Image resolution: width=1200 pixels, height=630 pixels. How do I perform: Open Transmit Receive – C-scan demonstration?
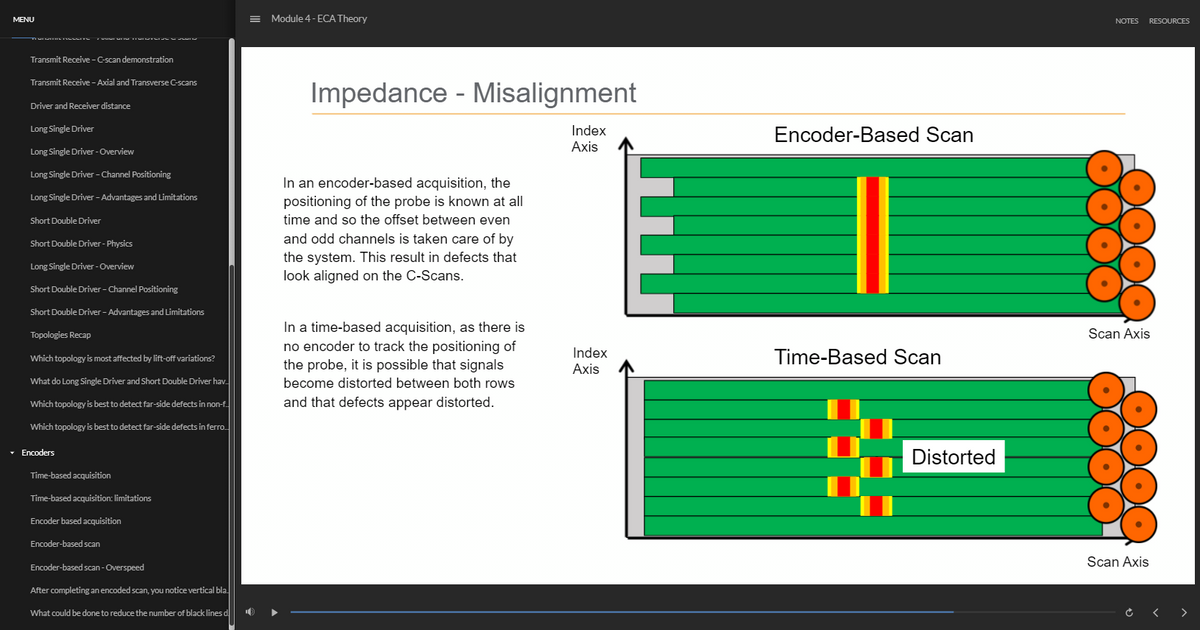(102, 60)
